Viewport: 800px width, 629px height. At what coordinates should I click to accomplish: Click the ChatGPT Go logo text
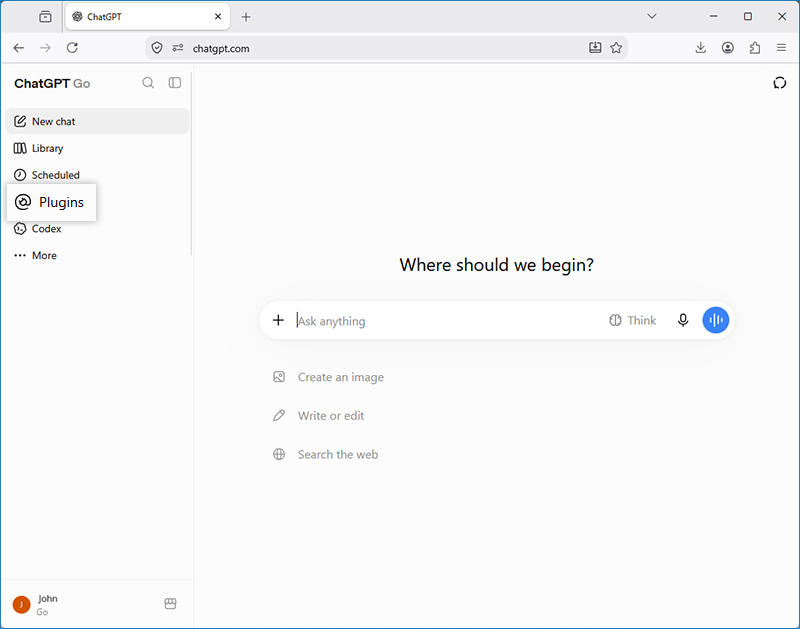pyautogui.click(x=52, y=84)
